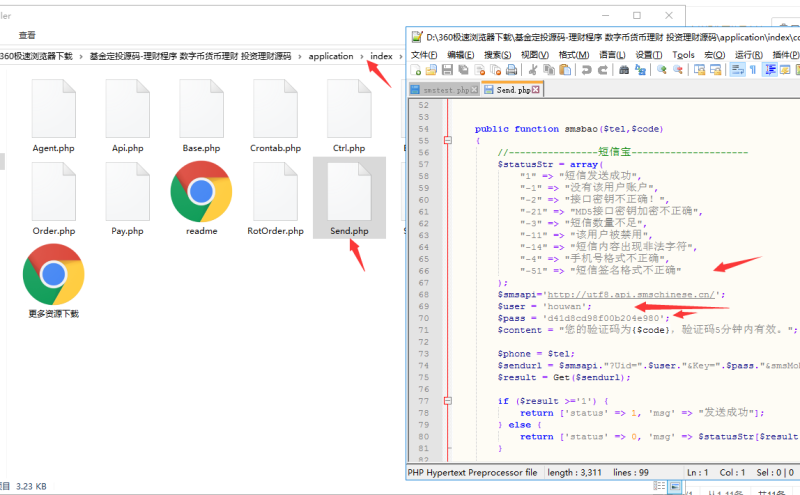Screen dimensions: 800x495
Task: Select Base.php file in Explorer
Action: [202, 116]
